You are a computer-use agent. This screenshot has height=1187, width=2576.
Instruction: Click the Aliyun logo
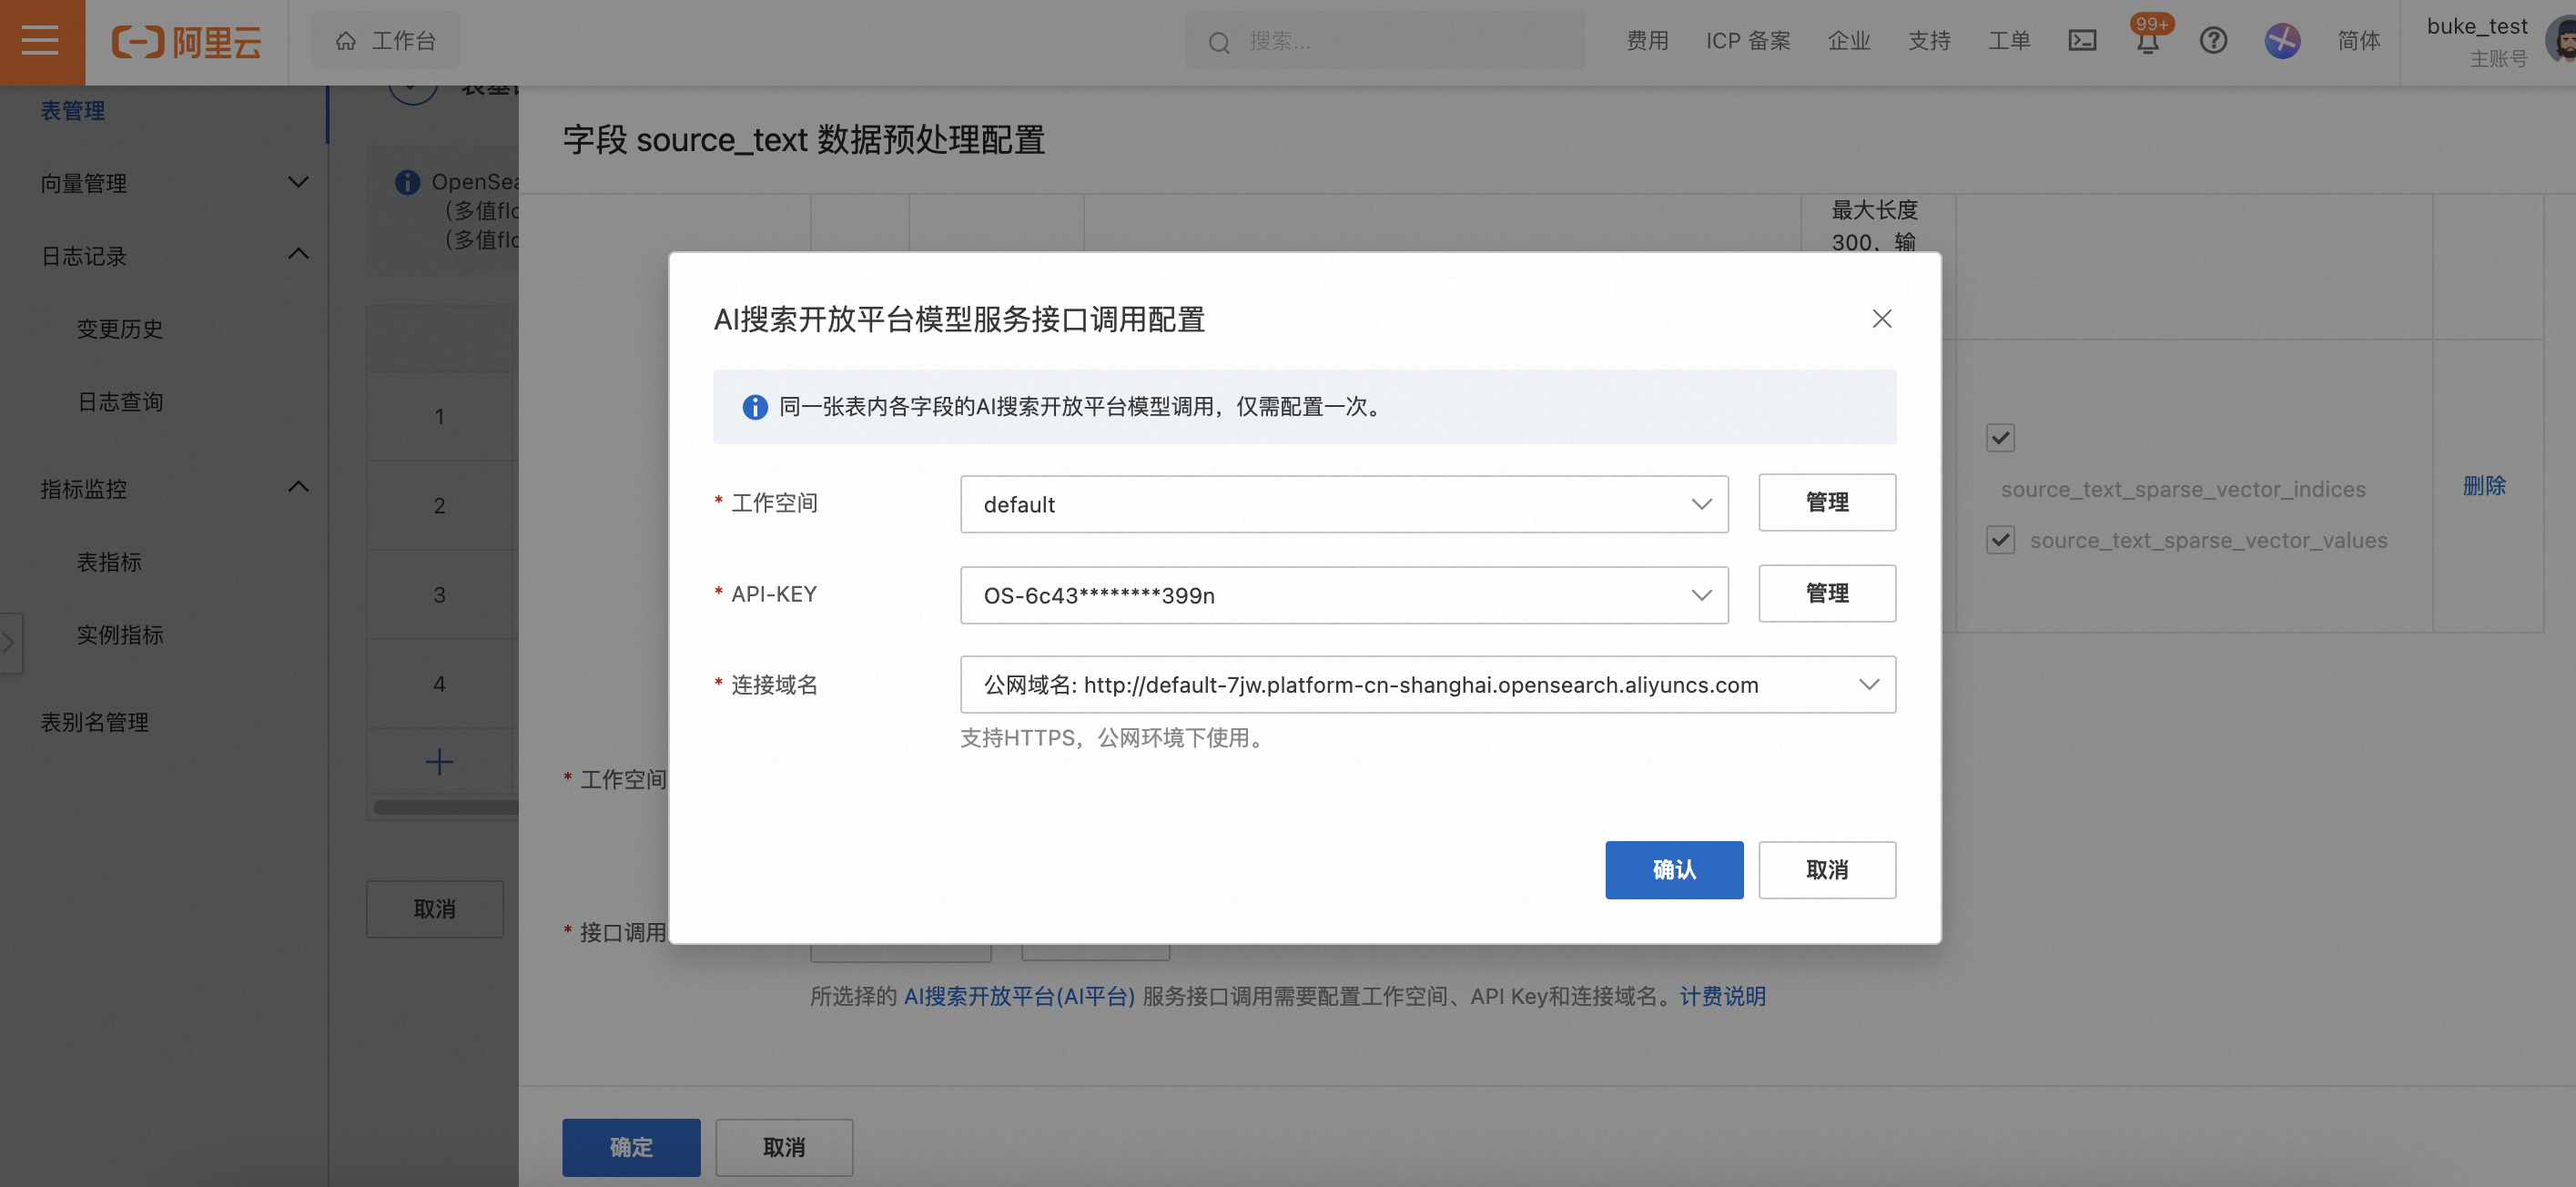point(187,41)
